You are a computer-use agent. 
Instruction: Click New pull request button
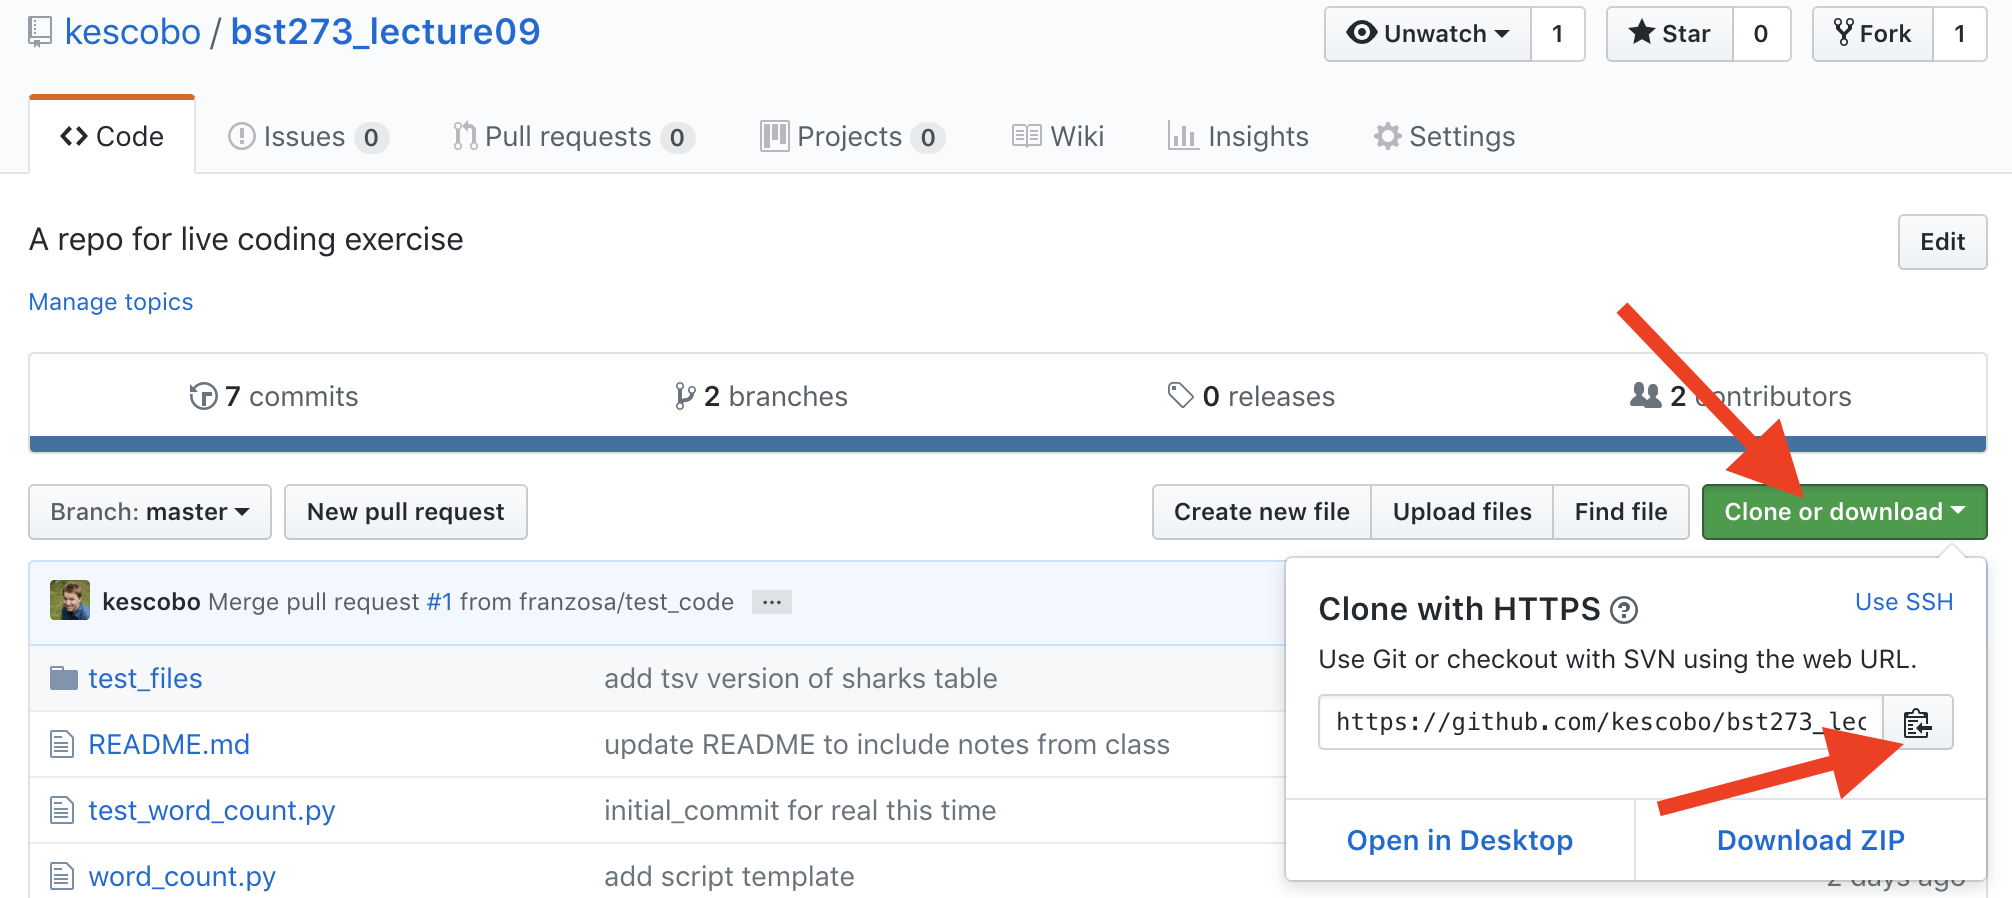tap(406, 512)
